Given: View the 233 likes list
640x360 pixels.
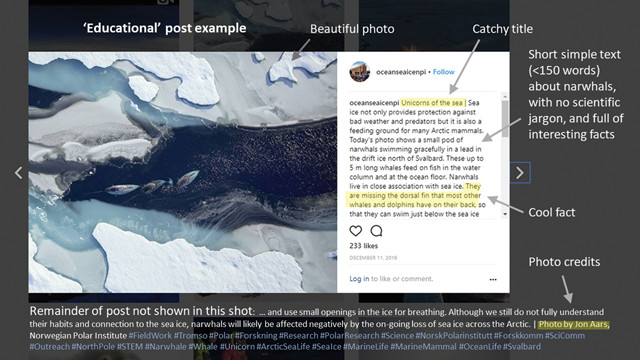Looking at the screenshot, I should pos(364,246).
